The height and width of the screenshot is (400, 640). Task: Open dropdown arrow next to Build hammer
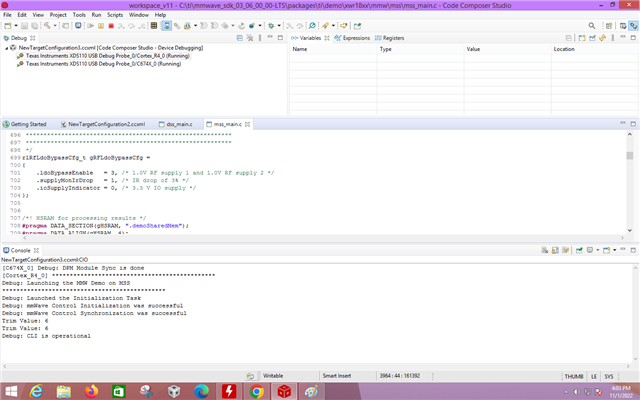[x=55, y=26]
